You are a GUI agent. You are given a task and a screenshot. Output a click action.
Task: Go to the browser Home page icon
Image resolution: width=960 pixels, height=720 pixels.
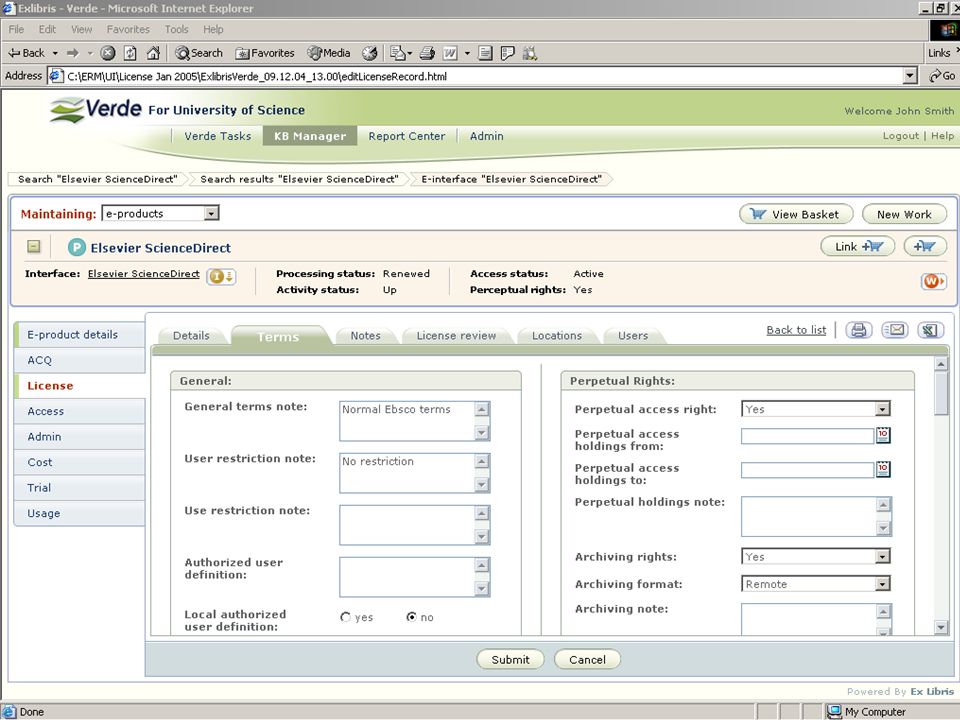point(153,53)
